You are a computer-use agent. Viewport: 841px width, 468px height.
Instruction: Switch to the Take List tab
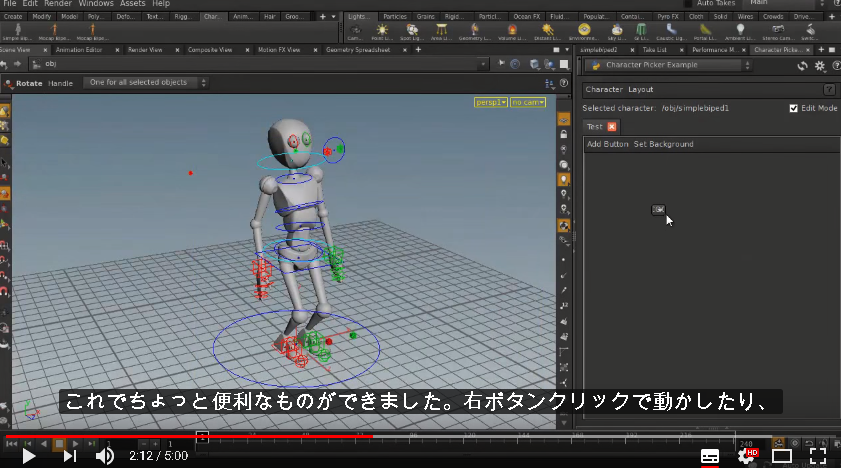coord(654,50)
